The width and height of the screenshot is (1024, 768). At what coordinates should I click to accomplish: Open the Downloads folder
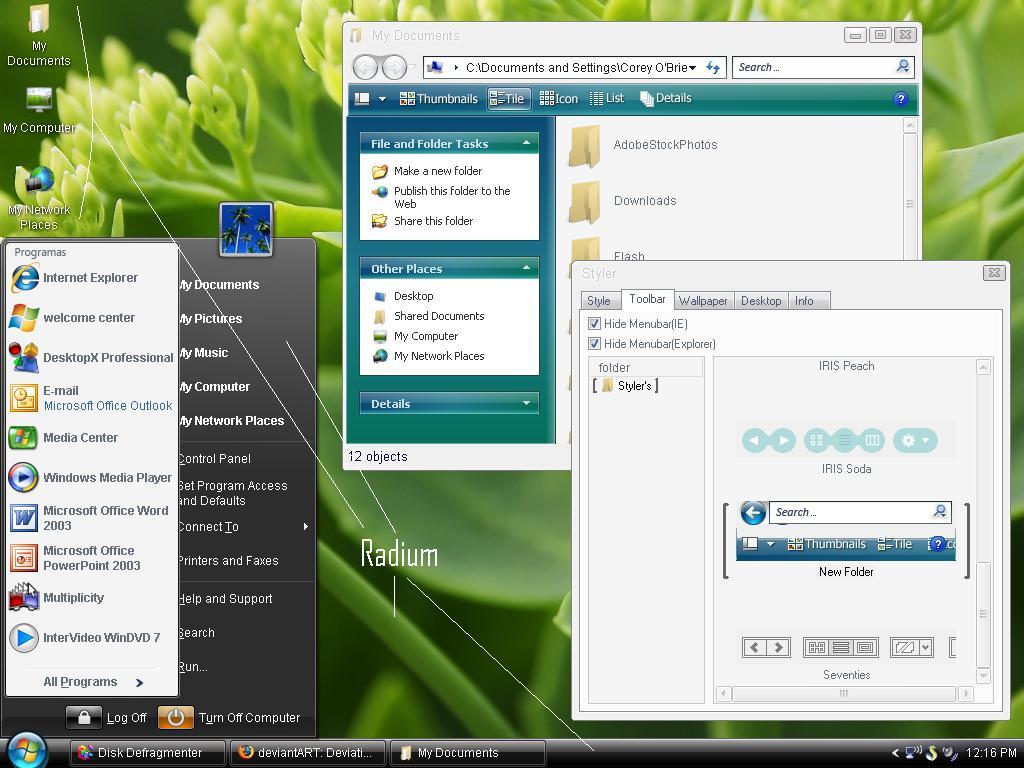pyautogui.click(x=622, y=201)
